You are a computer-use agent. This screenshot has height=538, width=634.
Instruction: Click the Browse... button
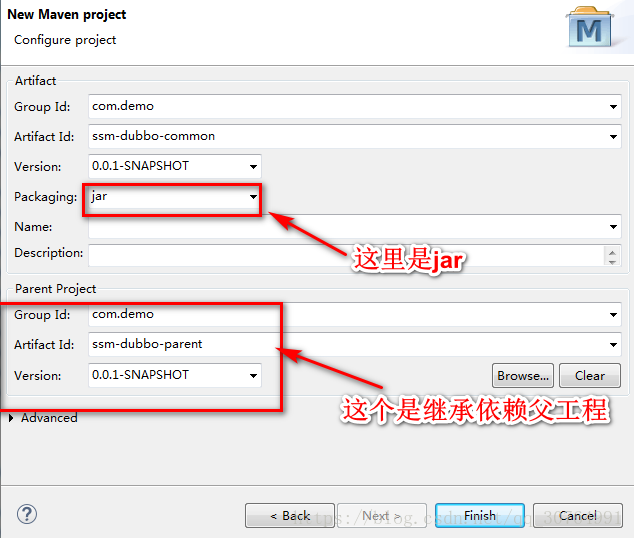tap(523, 376)
